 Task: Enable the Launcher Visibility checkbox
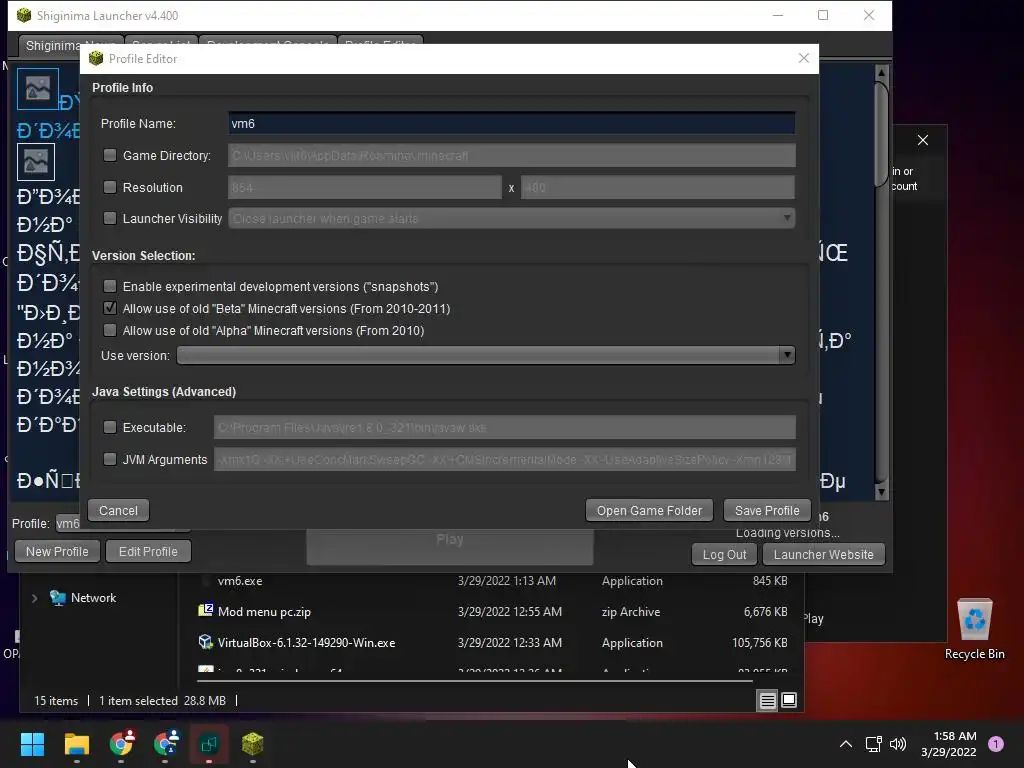[110, 218]
